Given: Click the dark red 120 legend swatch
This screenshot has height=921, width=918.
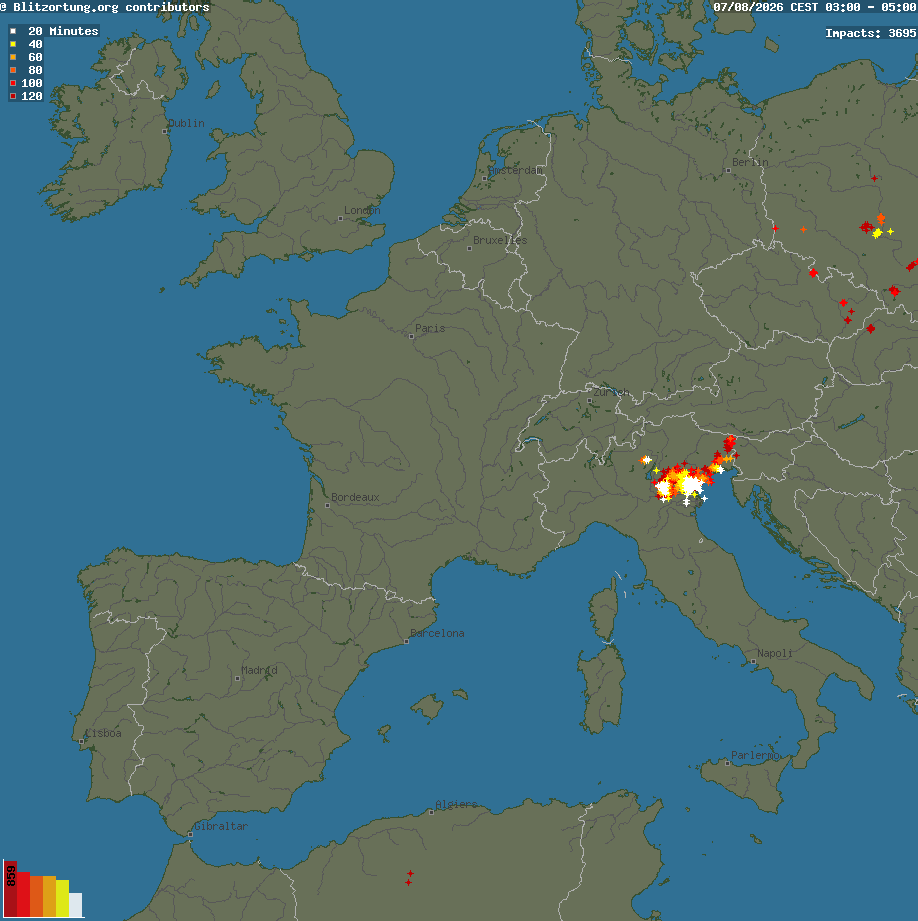Looking at the screenshot, I should (13, 96).
